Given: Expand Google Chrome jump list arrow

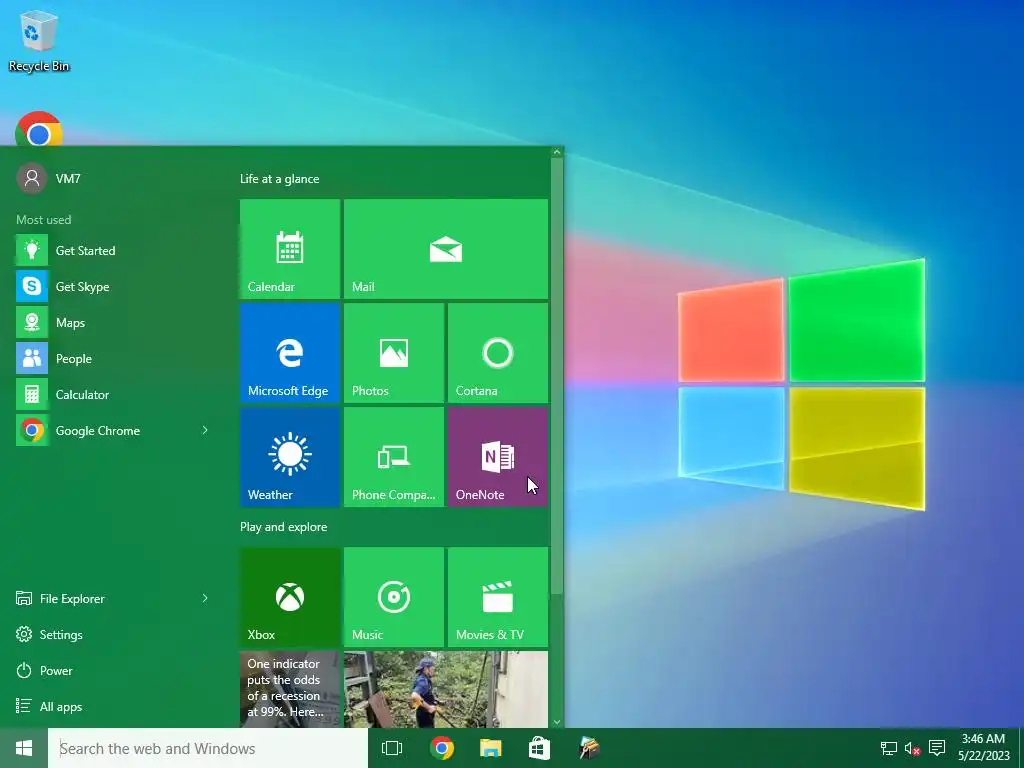Looking at the screenshot, I should [x=205, y=430].
